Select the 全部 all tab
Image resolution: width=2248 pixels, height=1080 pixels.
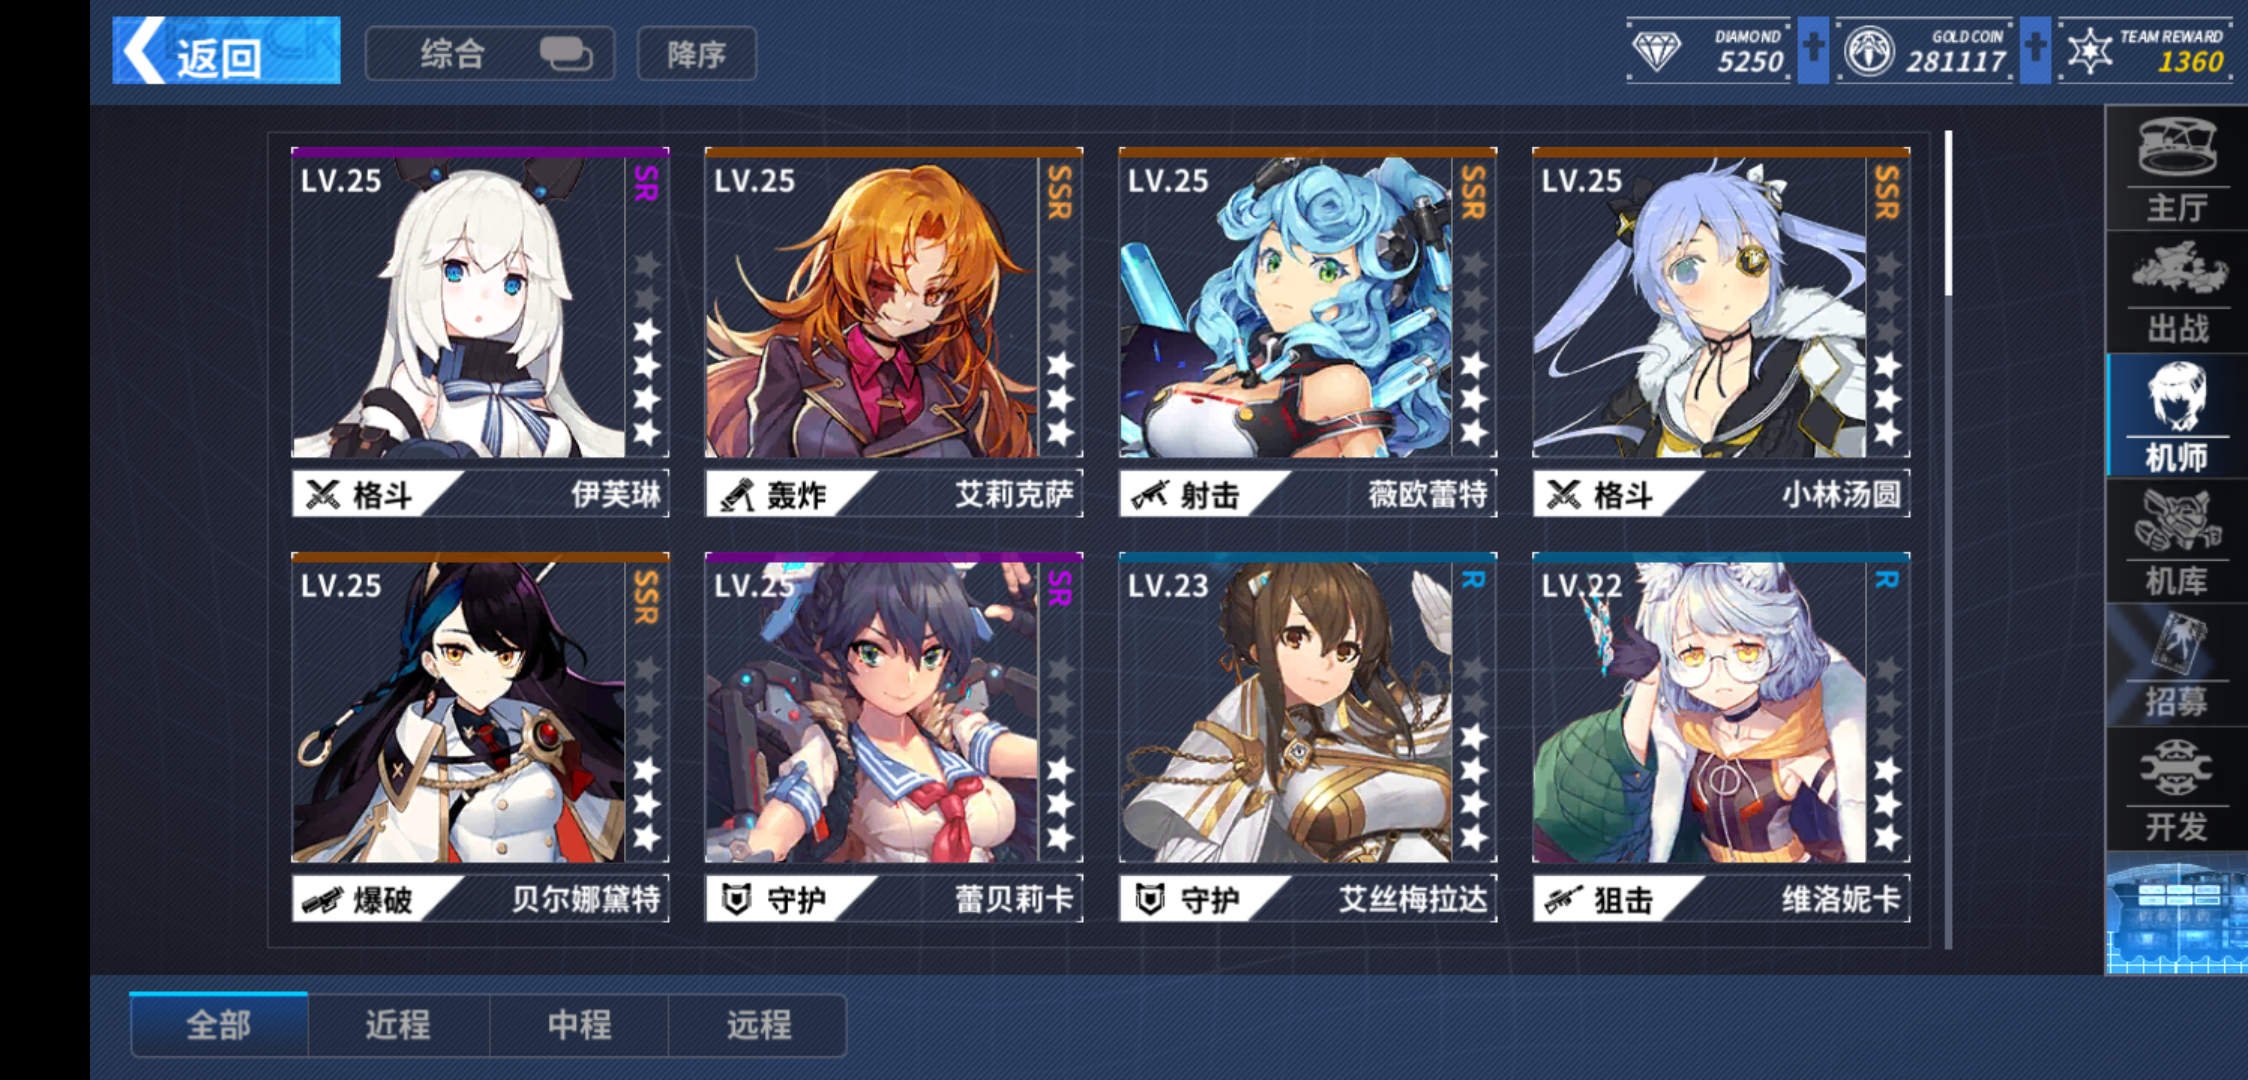[219, 1025]
